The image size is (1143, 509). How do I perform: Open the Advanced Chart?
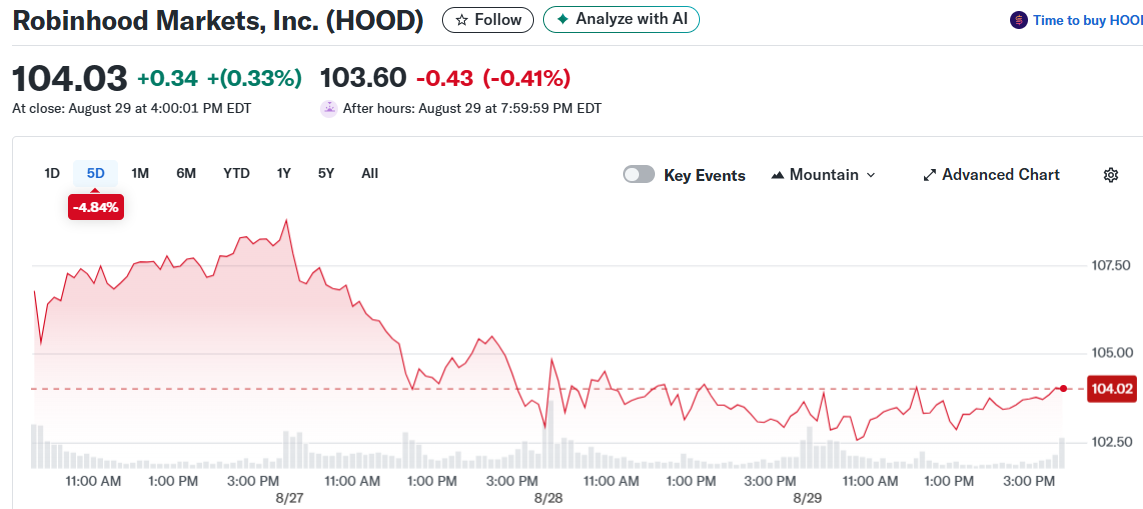tap(991, 175)
